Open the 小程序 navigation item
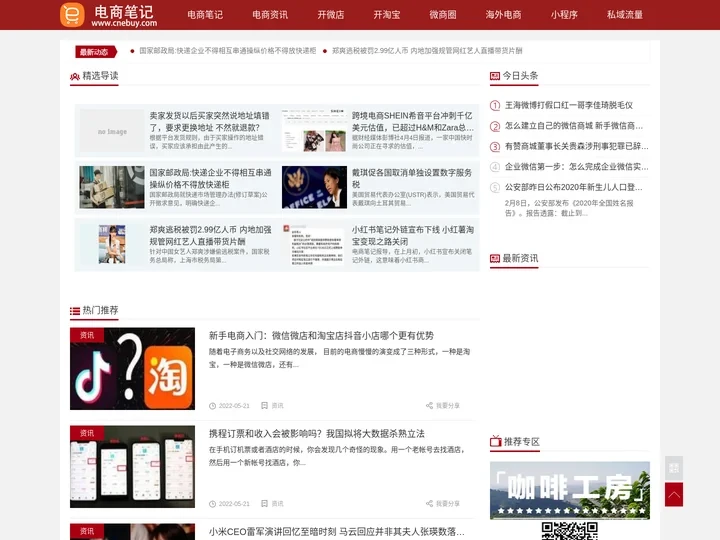This screenshot has width=720, height=540. click(564, 15)
